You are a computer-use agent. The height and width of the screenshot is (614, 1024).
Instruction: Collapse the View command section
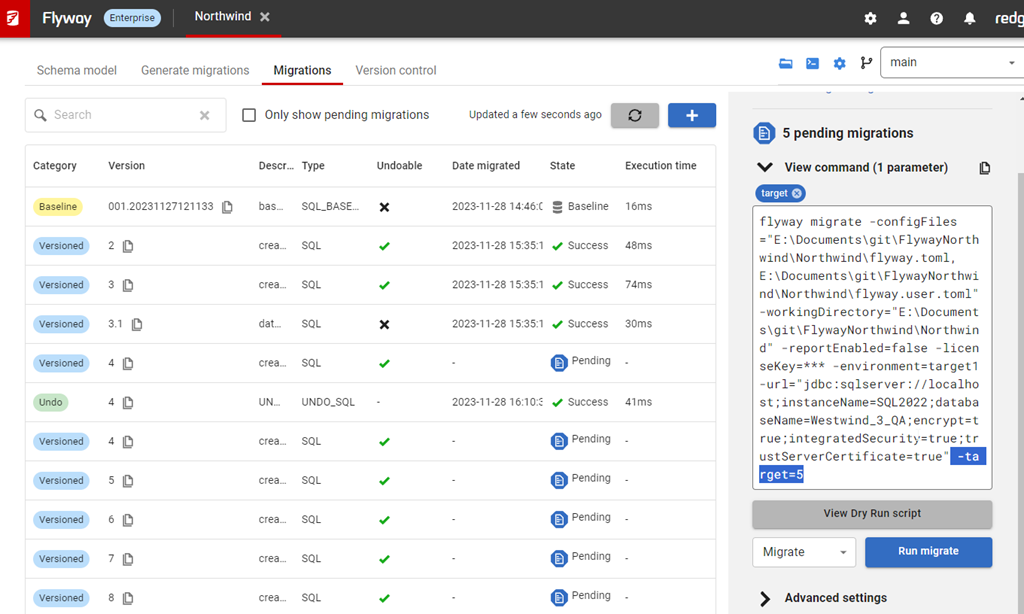[x=765, y=168]
